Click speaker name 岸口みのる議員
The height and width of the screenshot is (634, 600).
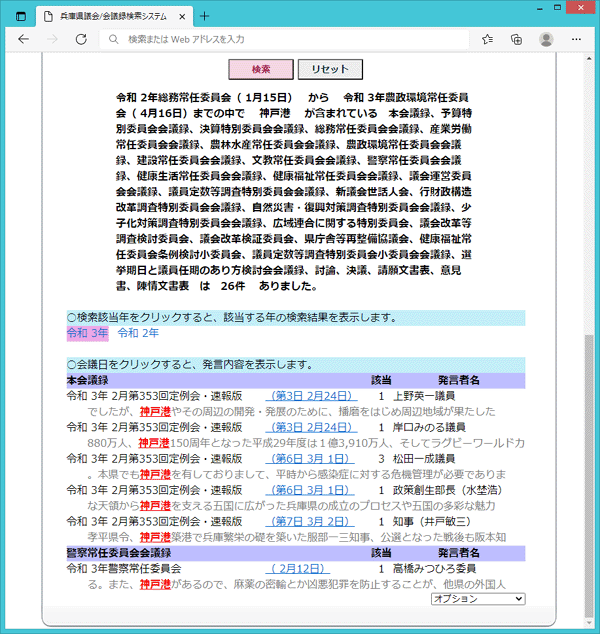pyautogui.click(x=429, y=427)
